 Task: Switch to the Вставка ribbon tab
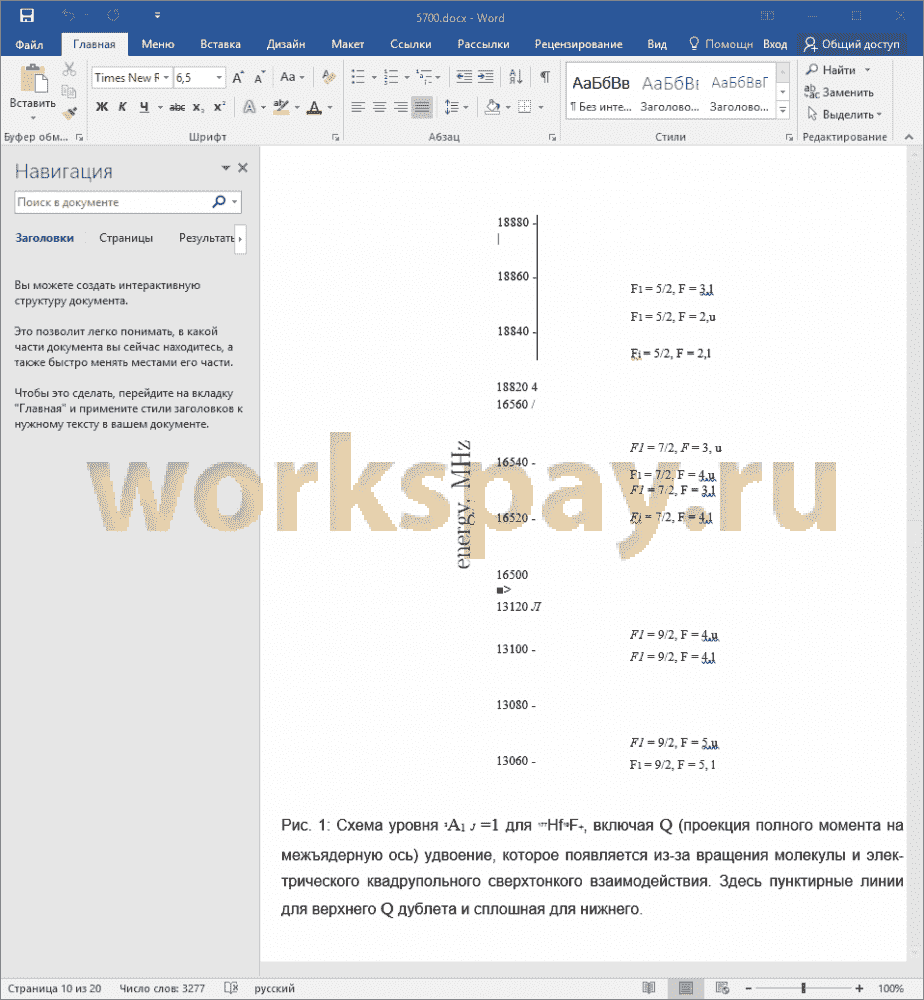pyautogui.click(x=220, y=44)
